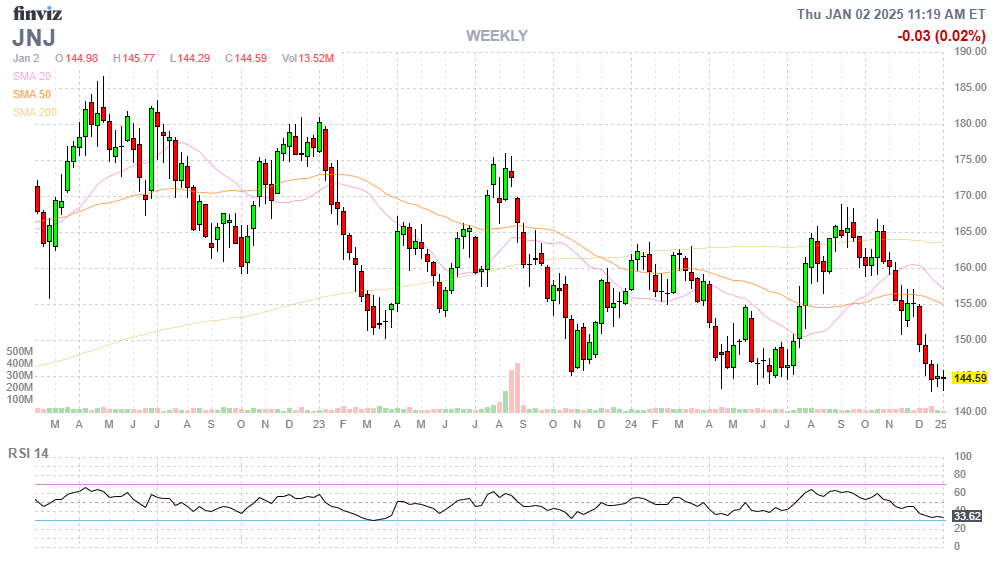Click the open value 144.98

pyautogui.click(x=82, y=59)
